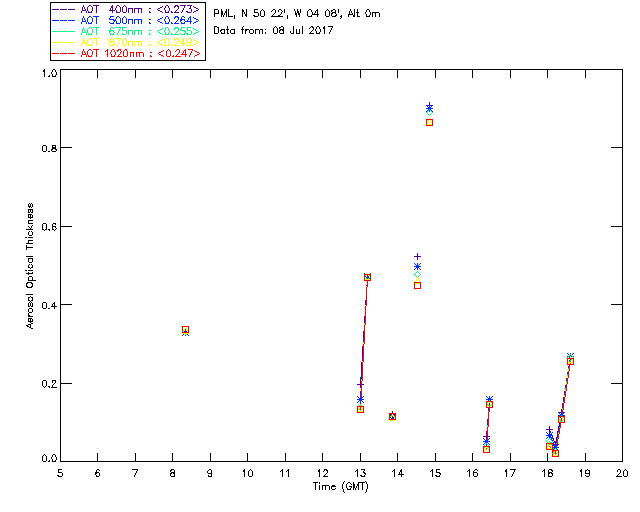The image size is (640, 512).
Task: Click the 0.8 y-axis tick label
Action: (x=49, y=148)
